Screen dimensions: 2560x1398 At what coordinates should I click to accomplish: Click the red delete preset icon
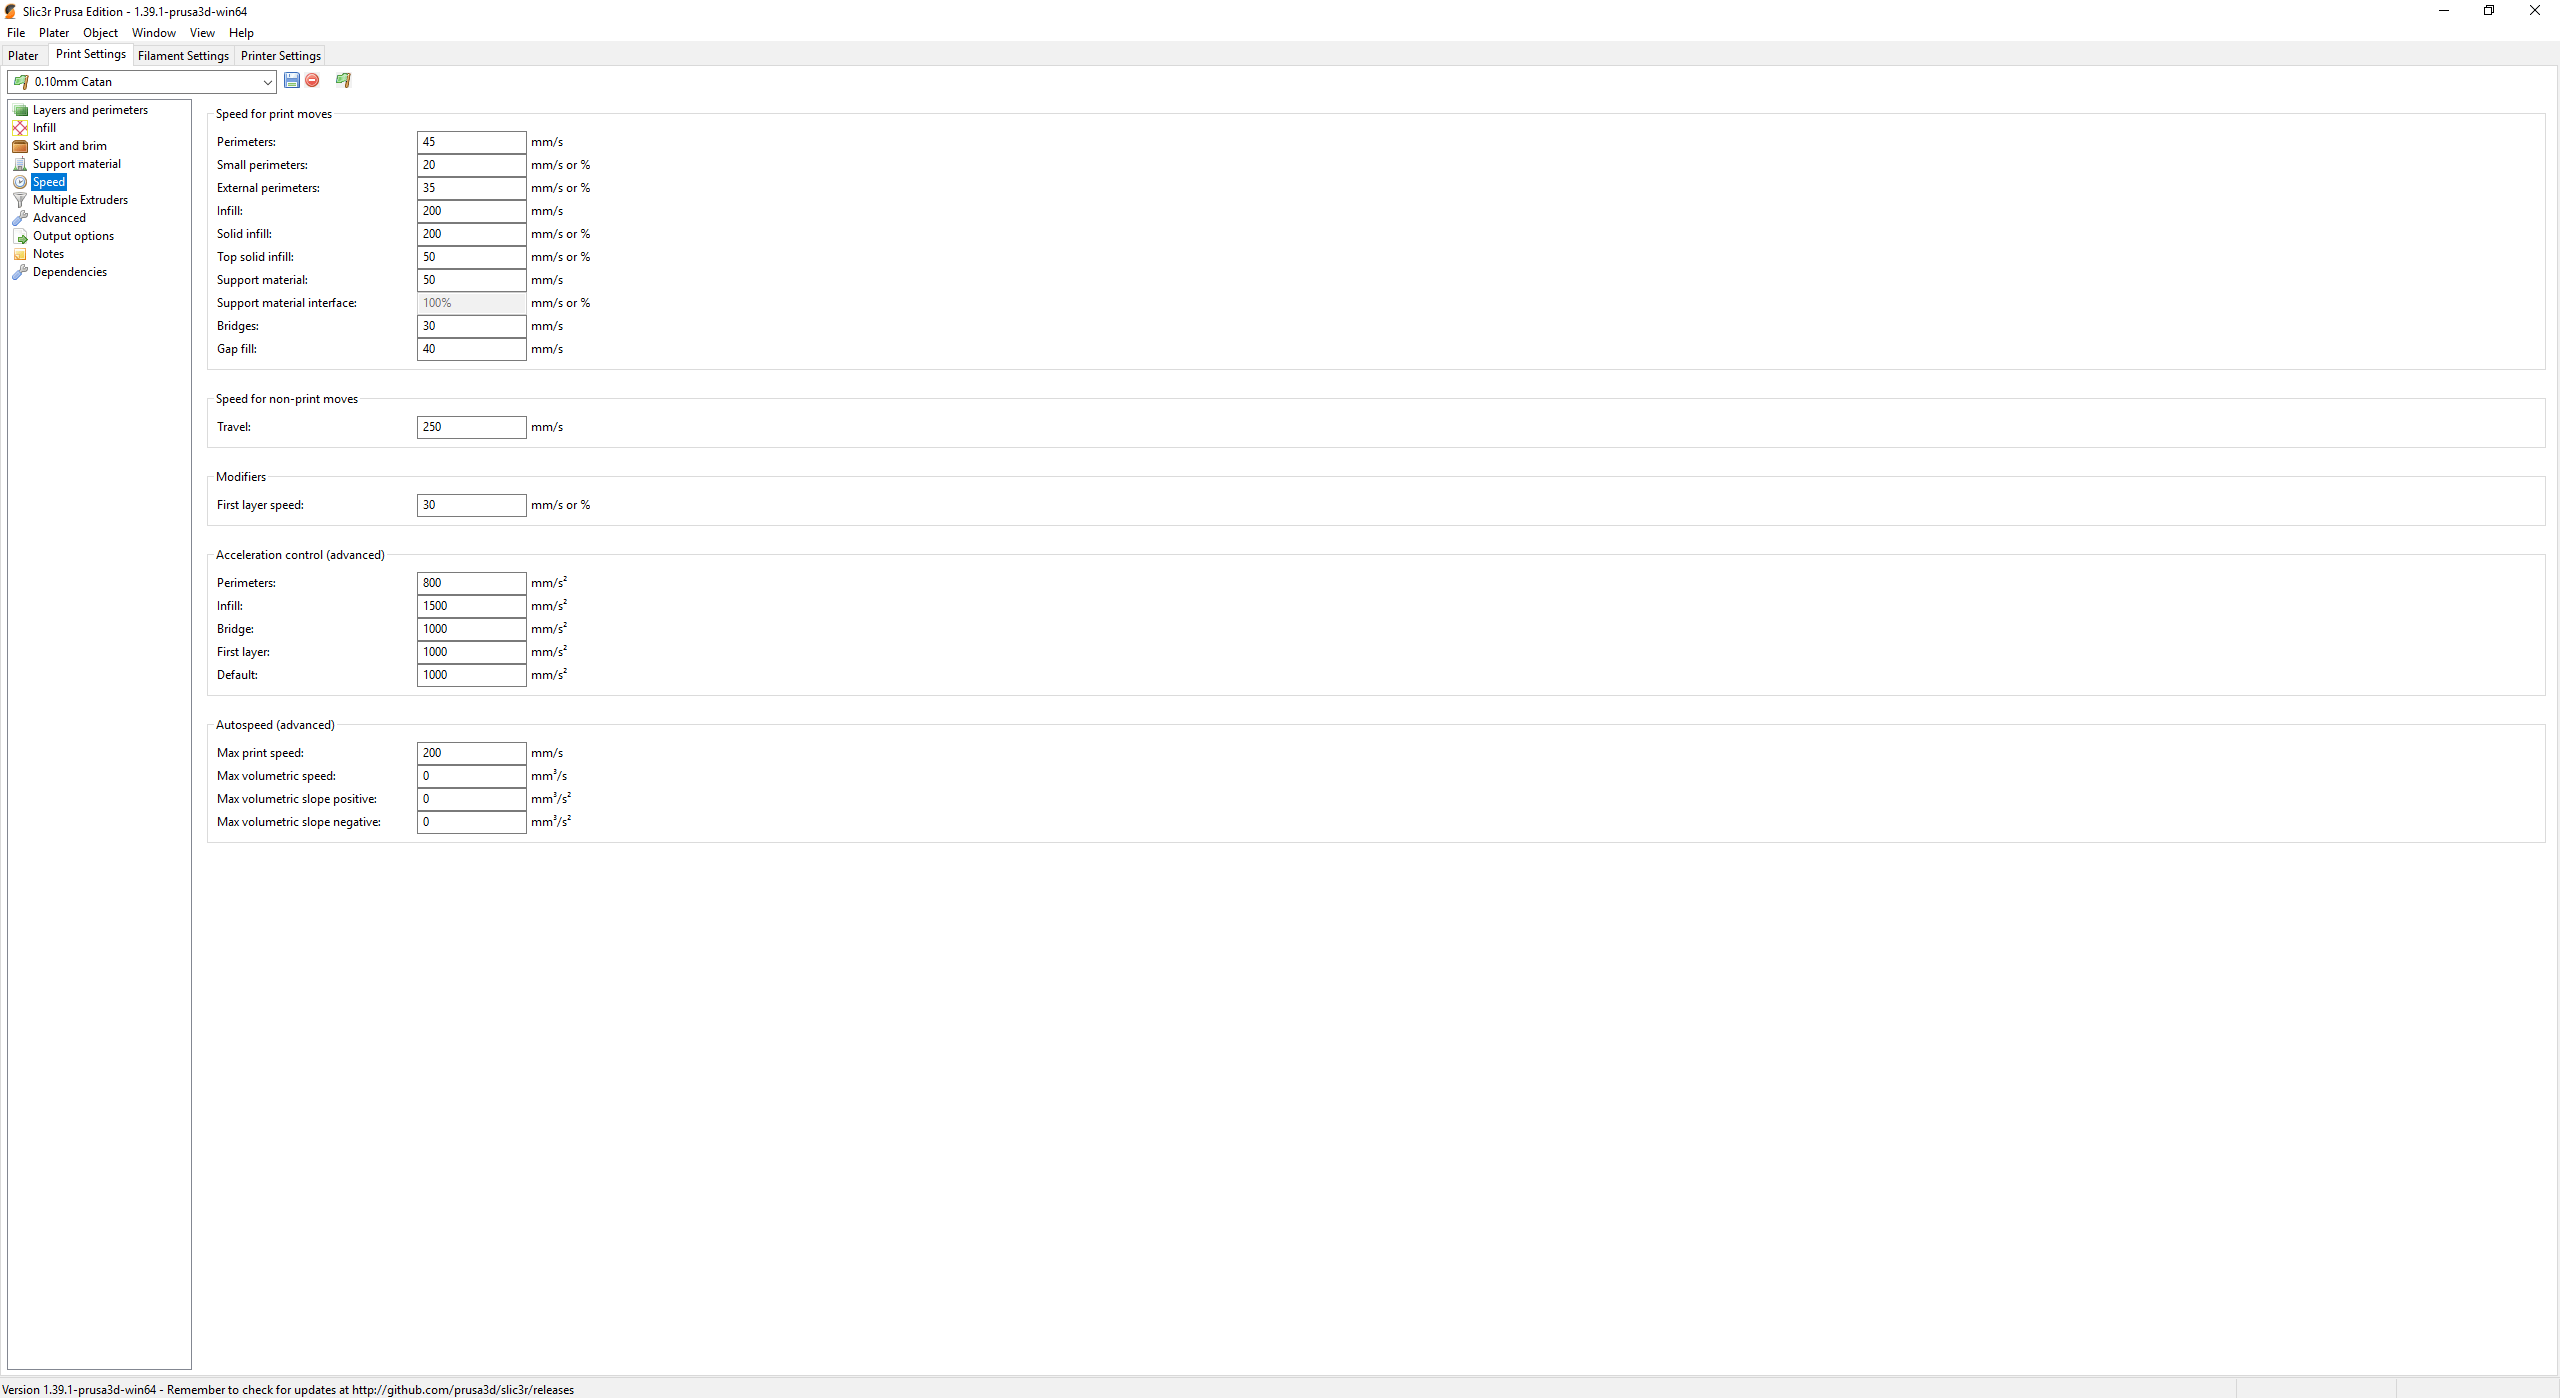click(312, 80)
